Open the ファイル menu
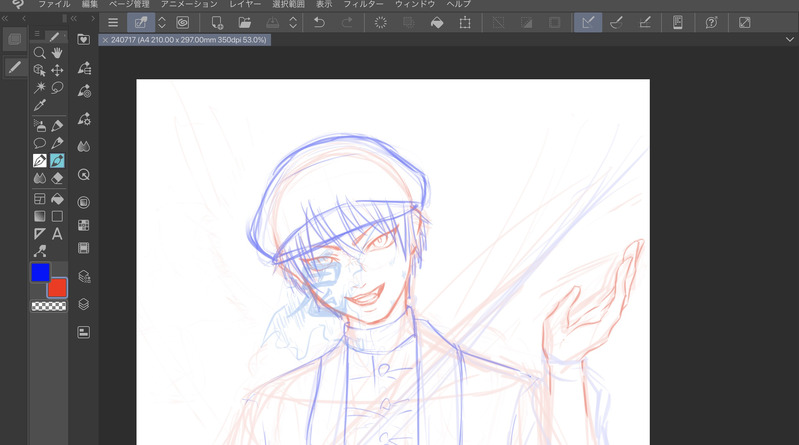Image resolution: width=799 pixels, height=445 pixels. [55, 4]
